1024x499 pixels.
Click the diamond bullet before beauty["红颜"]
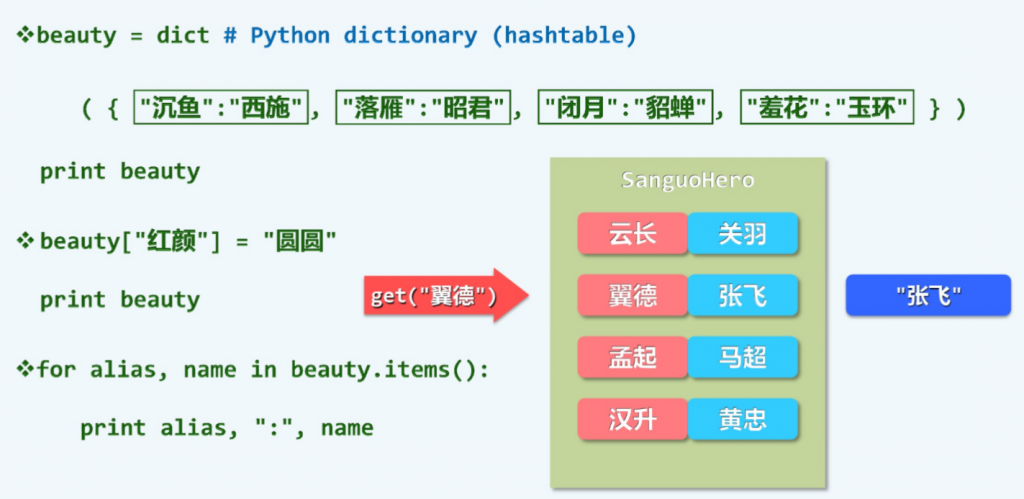pos(25,241)
